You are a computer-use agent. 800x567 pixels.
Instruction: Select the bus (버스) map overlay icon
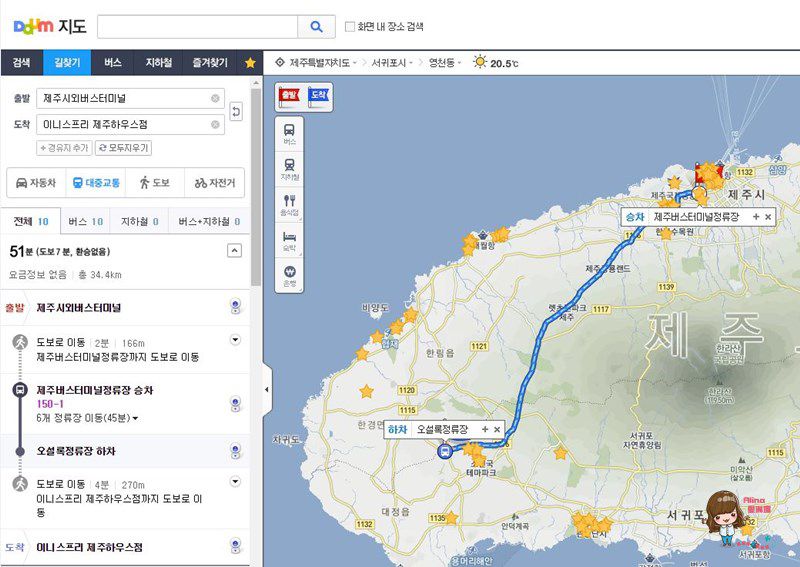coord(289,134)
